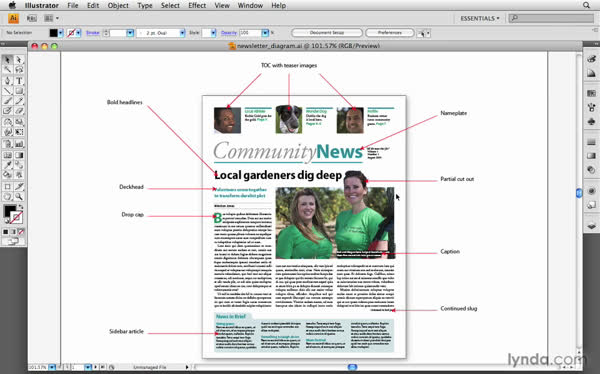Click the Document Setup button
This screenshot has height=374, width=600.
click(x=327, y=33)
